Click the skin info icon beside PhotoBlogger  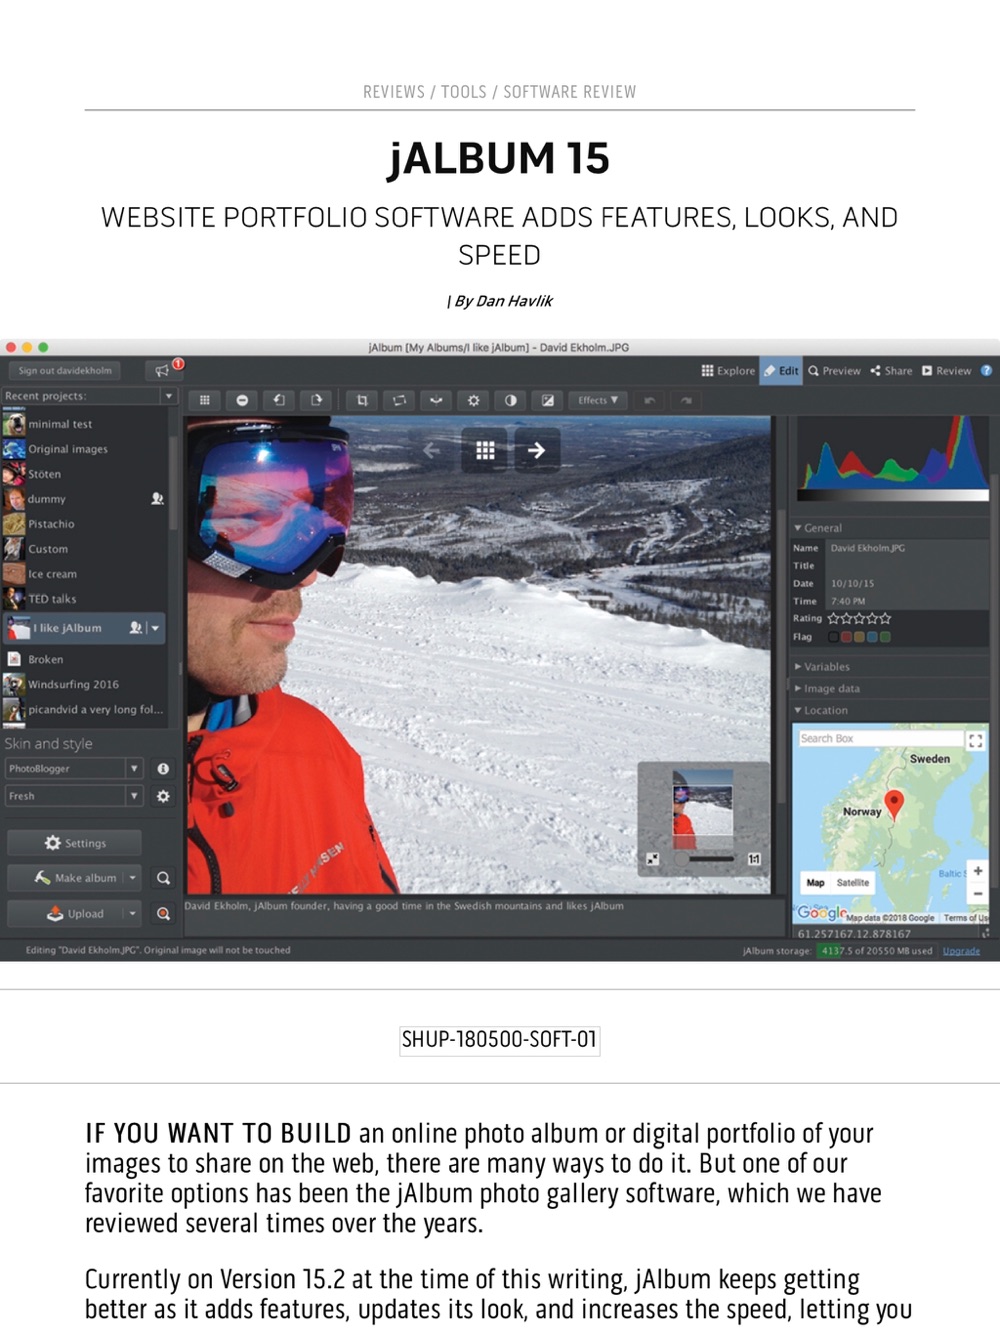pos(163,768)
